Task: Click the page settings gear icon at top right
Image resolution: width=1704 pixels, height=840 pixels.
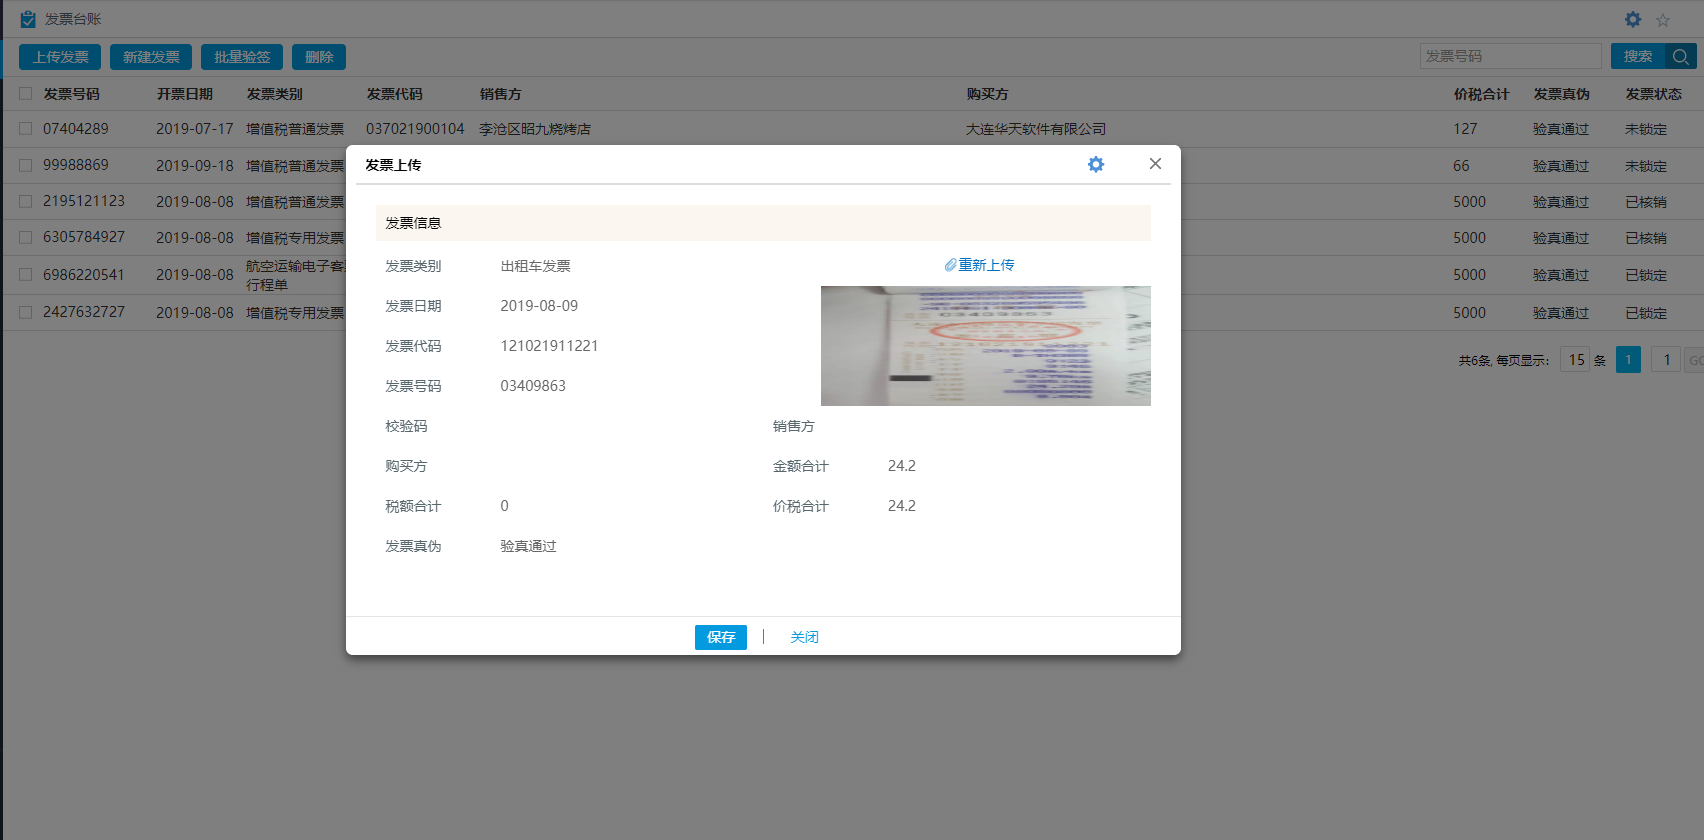Action: [1633, 19]
